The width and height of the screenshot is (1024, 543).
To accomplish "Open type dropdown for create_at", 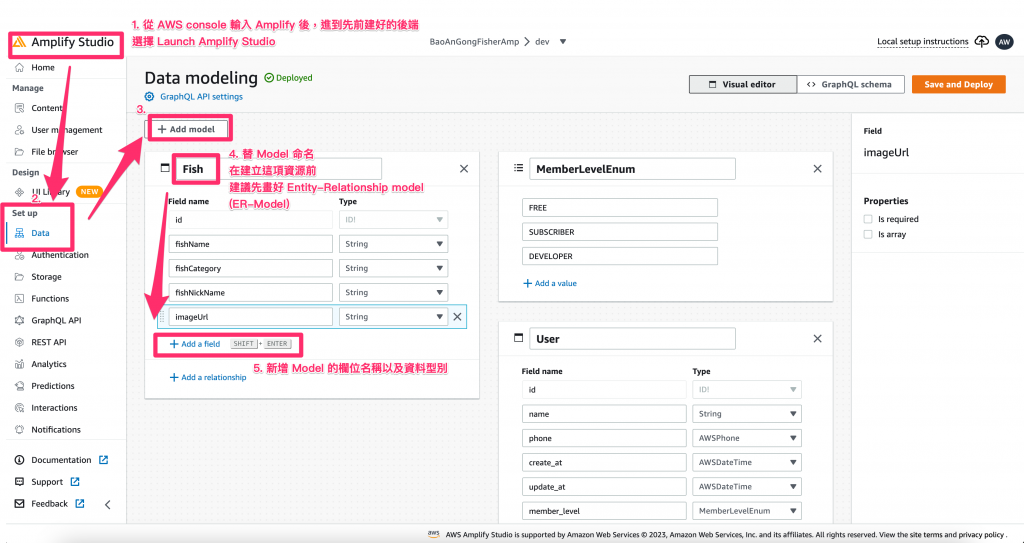I will tap(746, 462).
